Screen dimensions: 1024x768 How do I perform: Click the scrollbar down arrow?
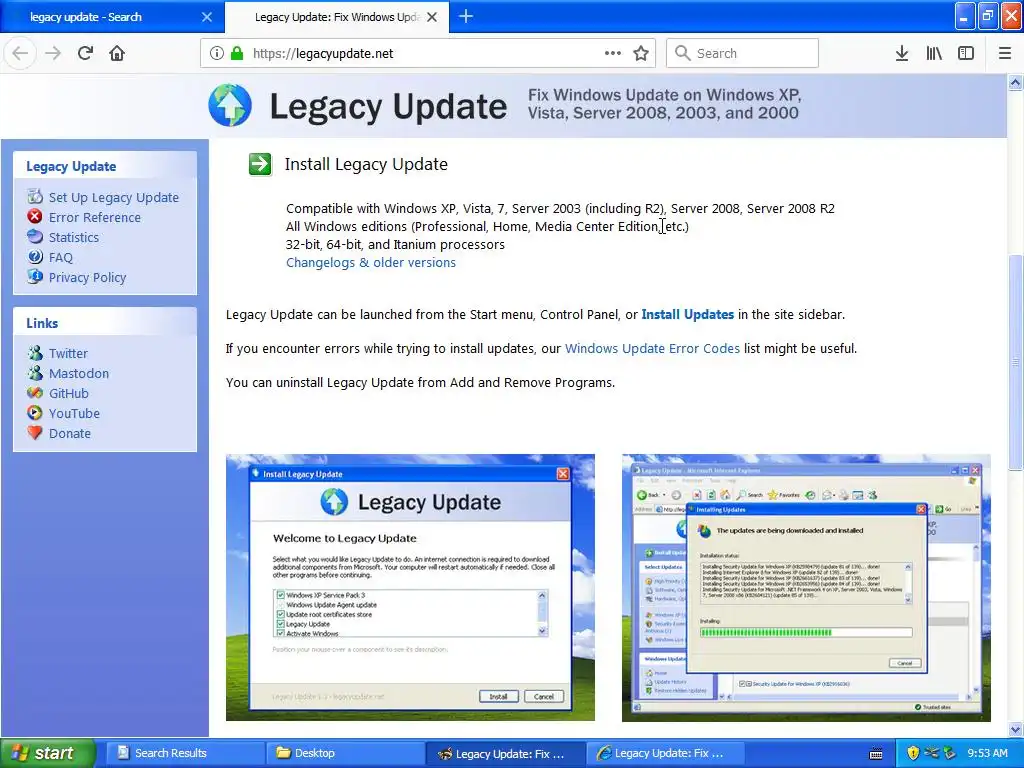[x=1016, y=729]
